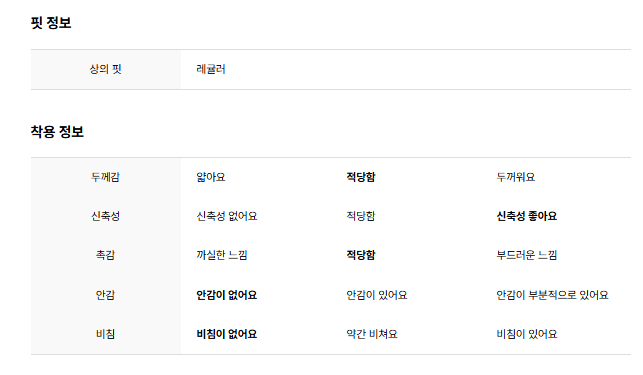Select 적당함 in the 두께감 row
The image size is (643, 375).
[x=361, y=177]
